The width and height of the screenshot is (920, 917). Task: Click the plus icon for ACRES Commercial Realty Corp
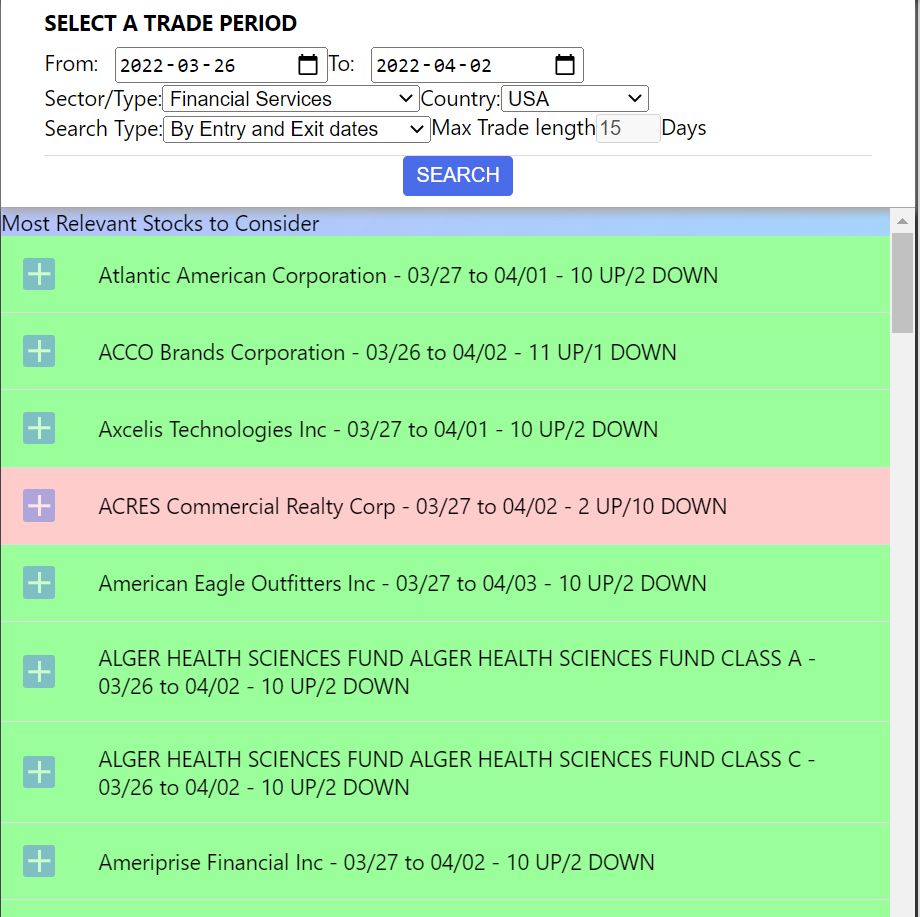coord(39,505)
